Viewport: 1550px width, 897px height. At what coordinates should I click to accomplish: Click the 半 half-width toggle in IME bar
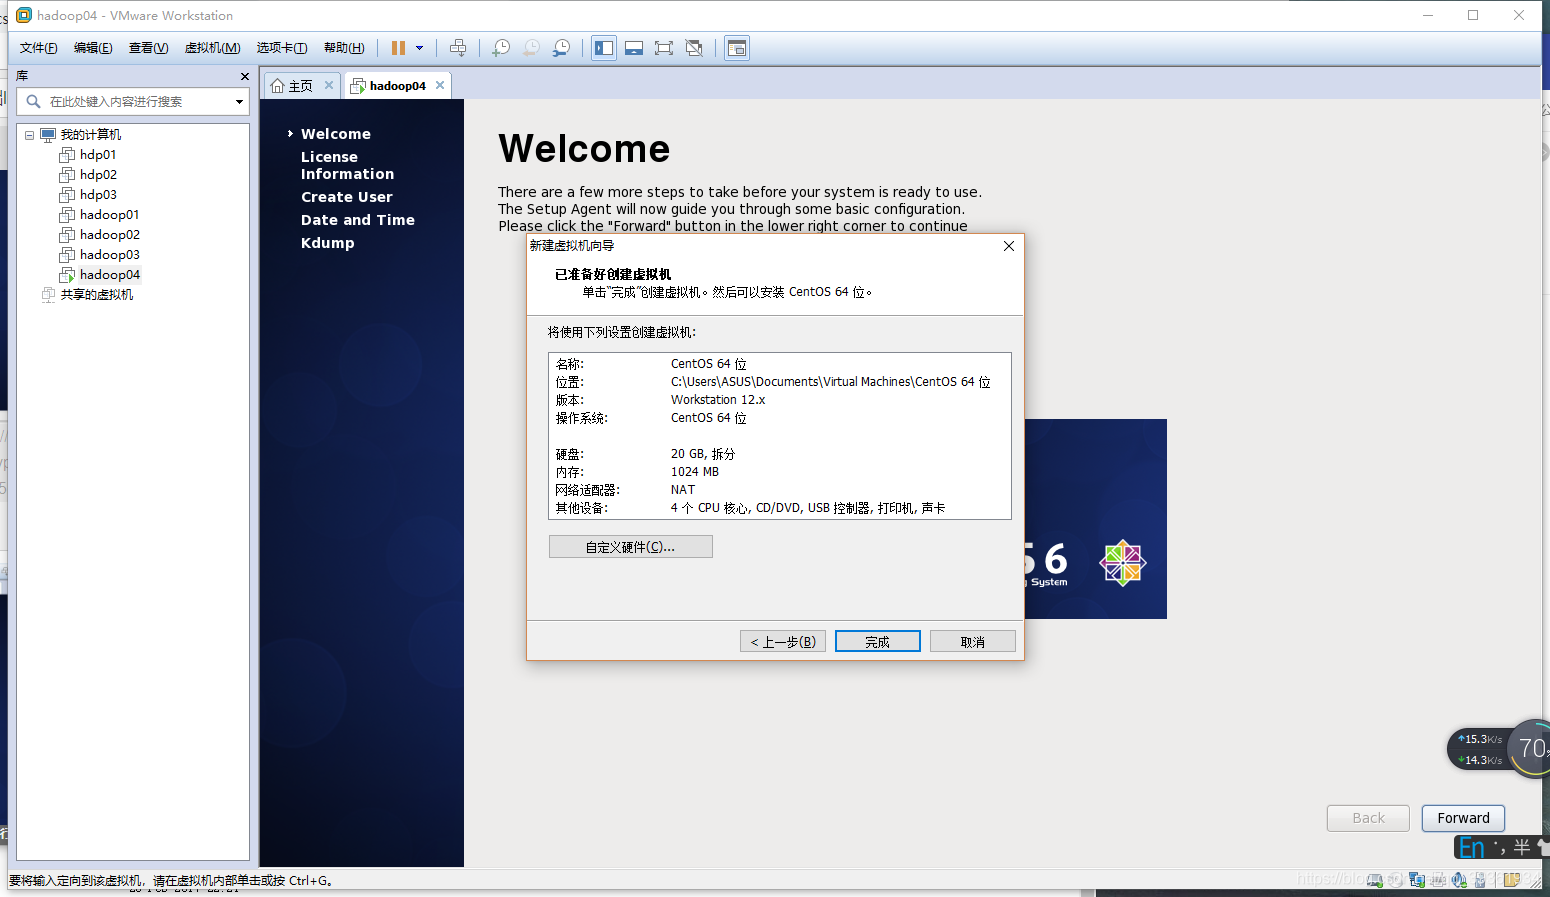pos(1522,848)
